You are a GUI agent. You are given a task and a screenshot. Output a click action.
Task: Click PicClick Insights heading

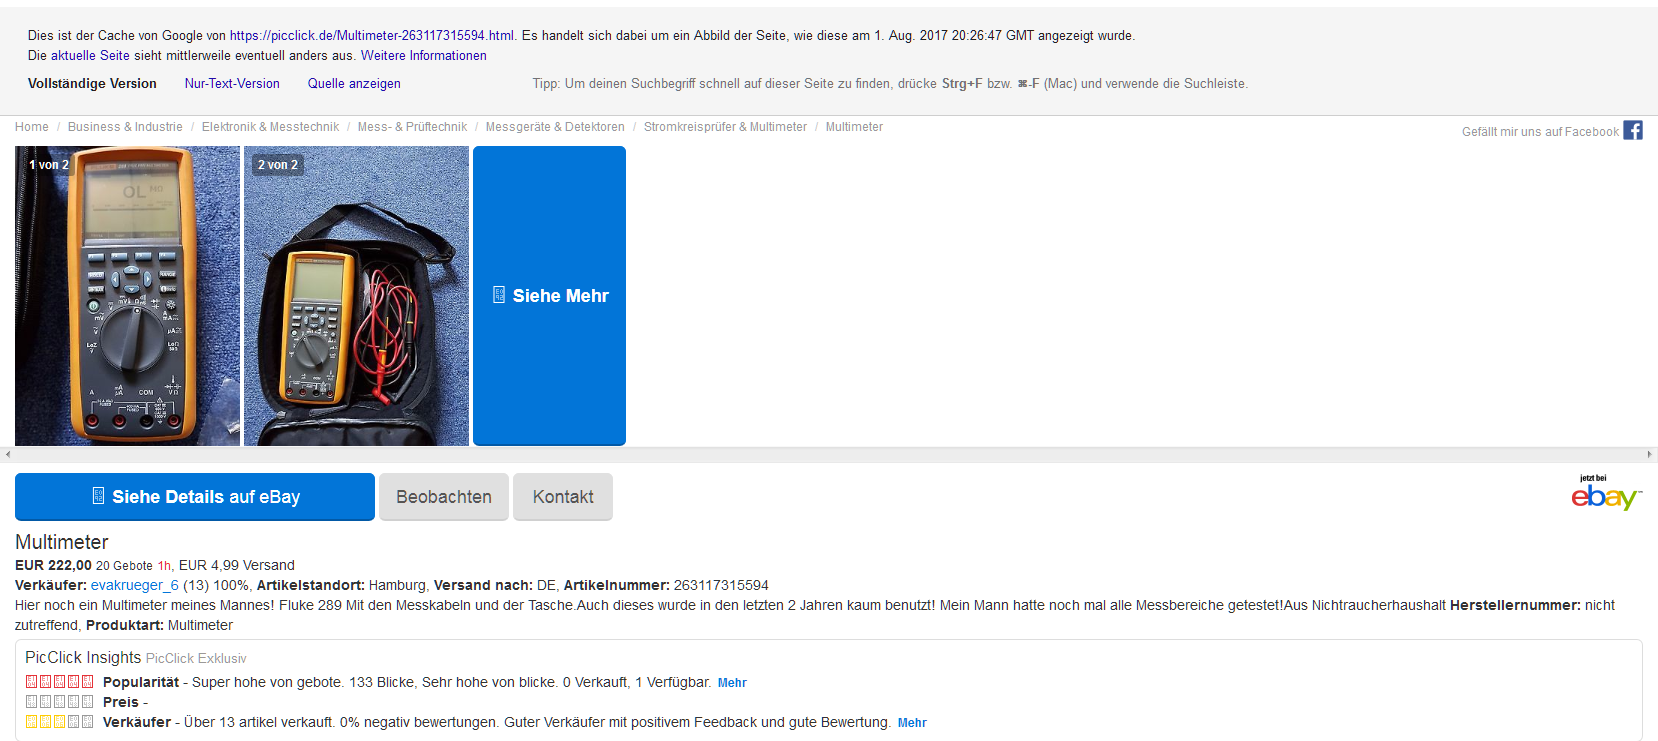point(83,657)
